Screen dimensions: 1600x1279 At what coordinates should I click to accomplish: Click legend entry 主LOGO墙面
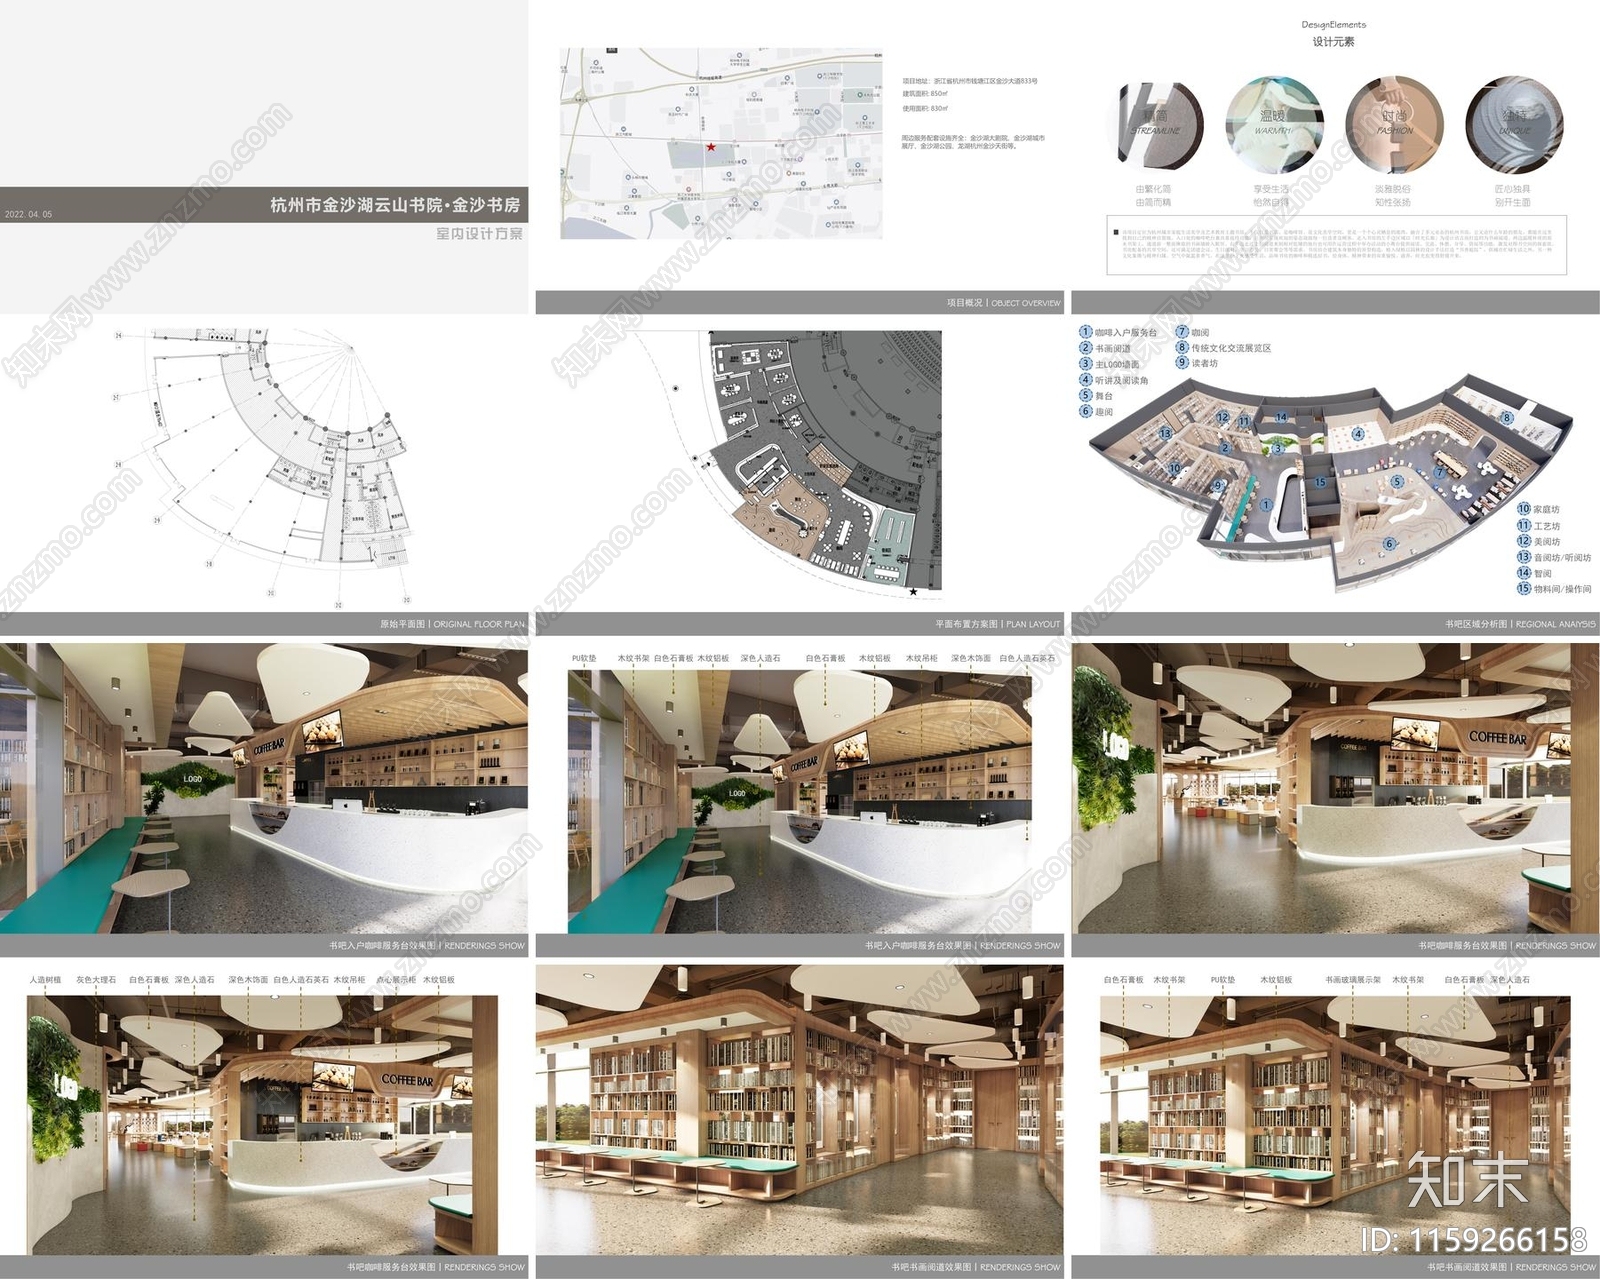[x=1116, y=364]
